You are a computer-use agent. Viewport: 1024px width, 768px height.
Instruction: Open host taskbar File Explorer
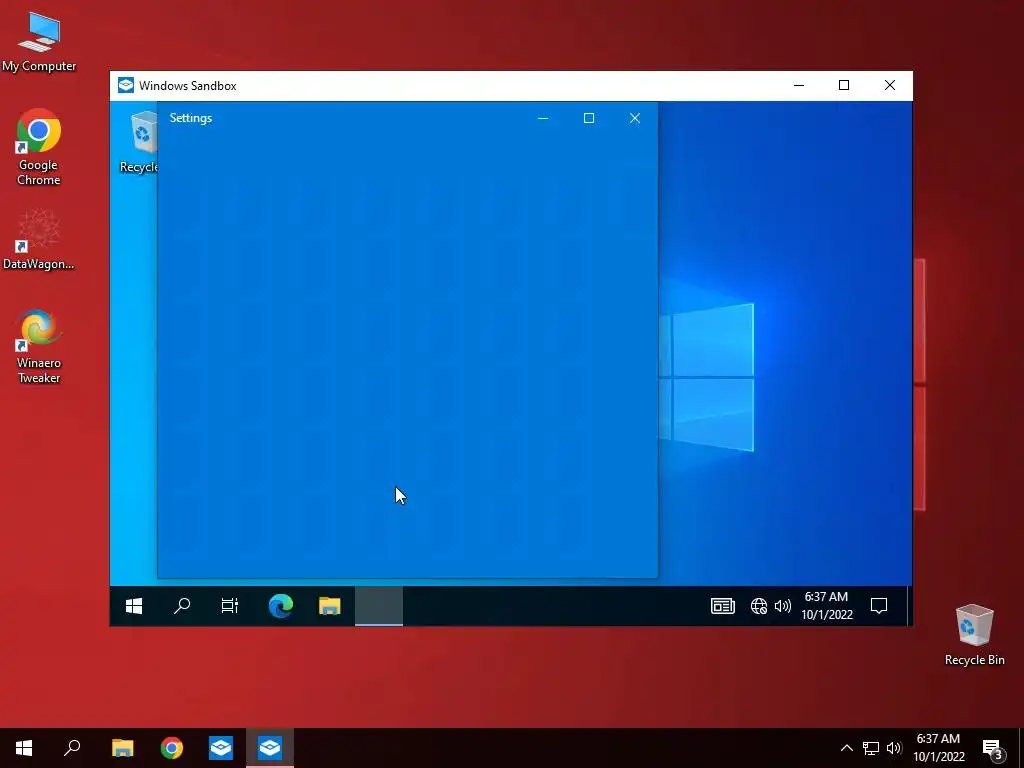(122, 748)
